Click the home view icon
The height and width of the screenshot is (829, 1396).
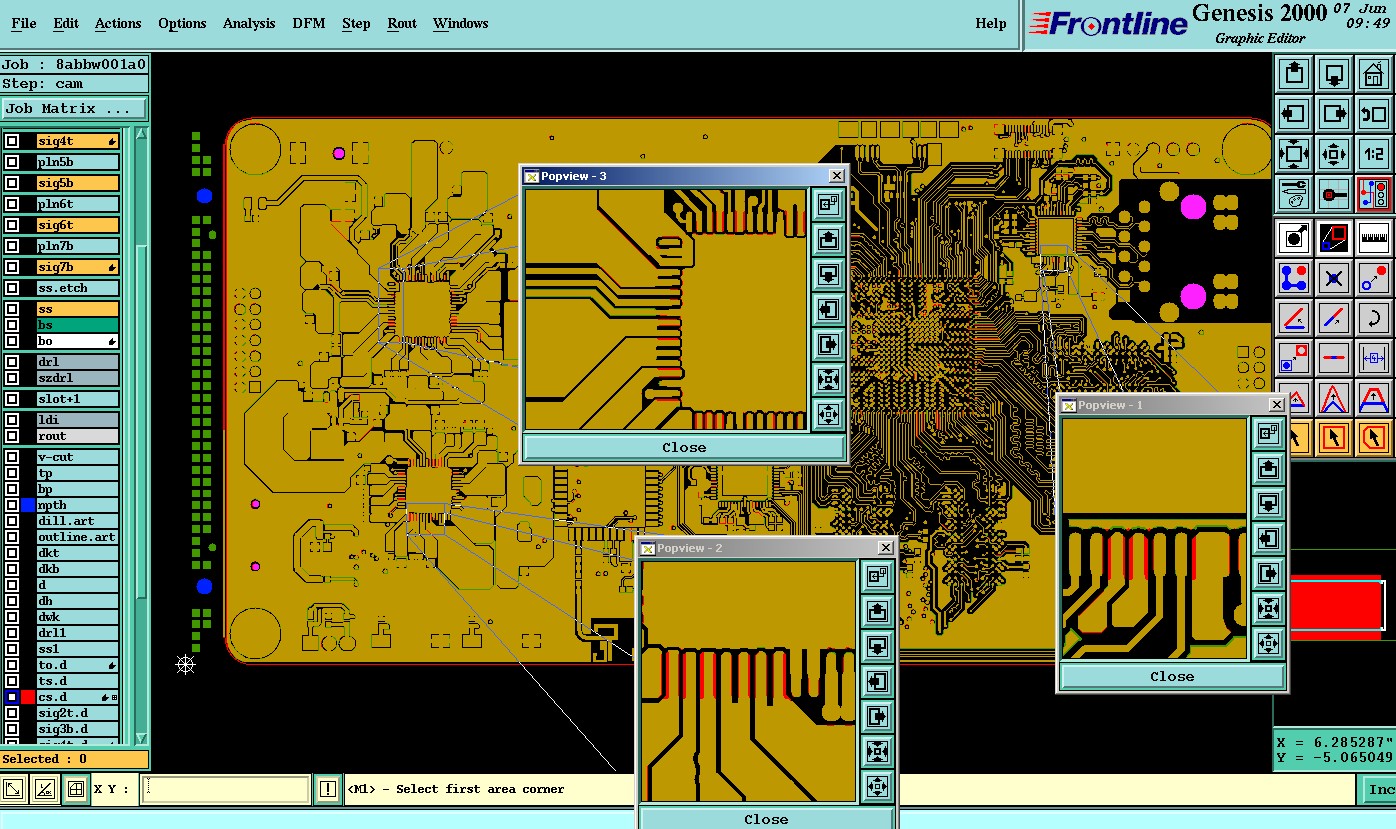[1374, 74]
